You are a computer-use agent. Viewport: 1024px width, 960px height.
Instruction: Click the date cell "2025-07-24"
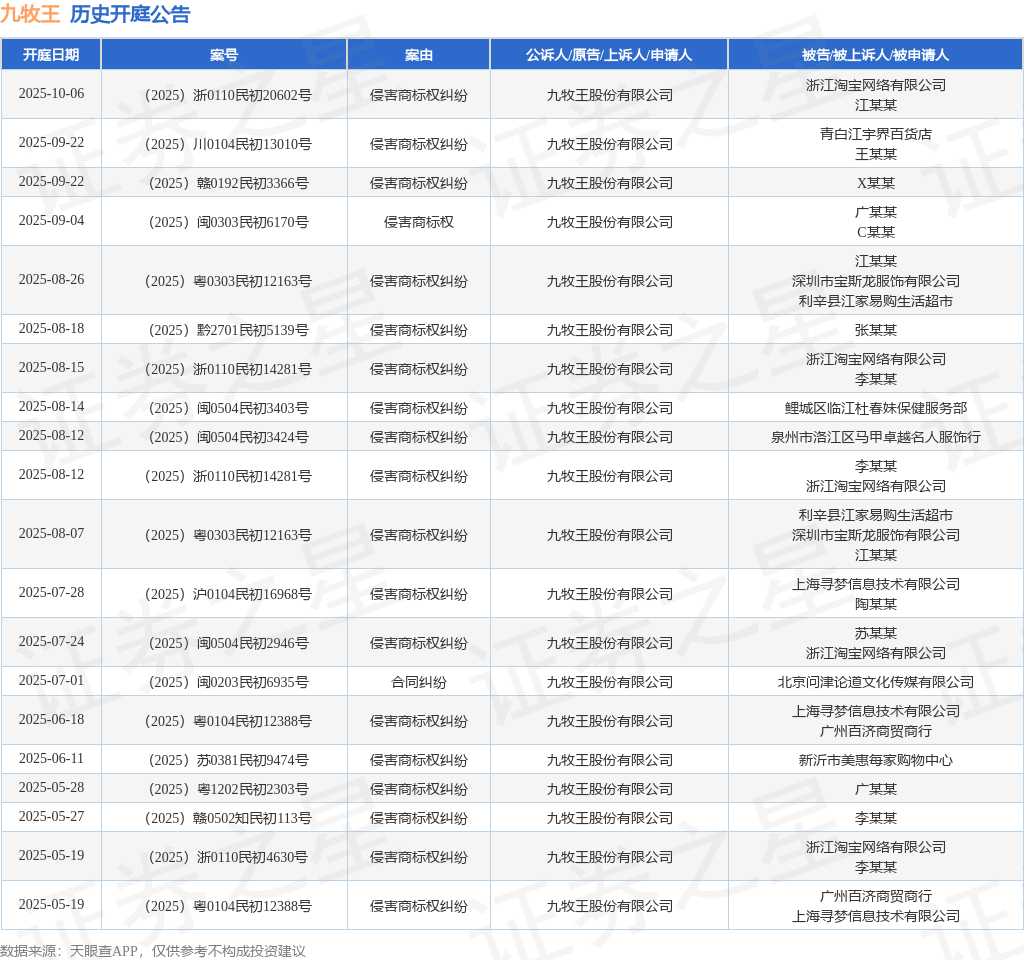click(x=51, y=641)
